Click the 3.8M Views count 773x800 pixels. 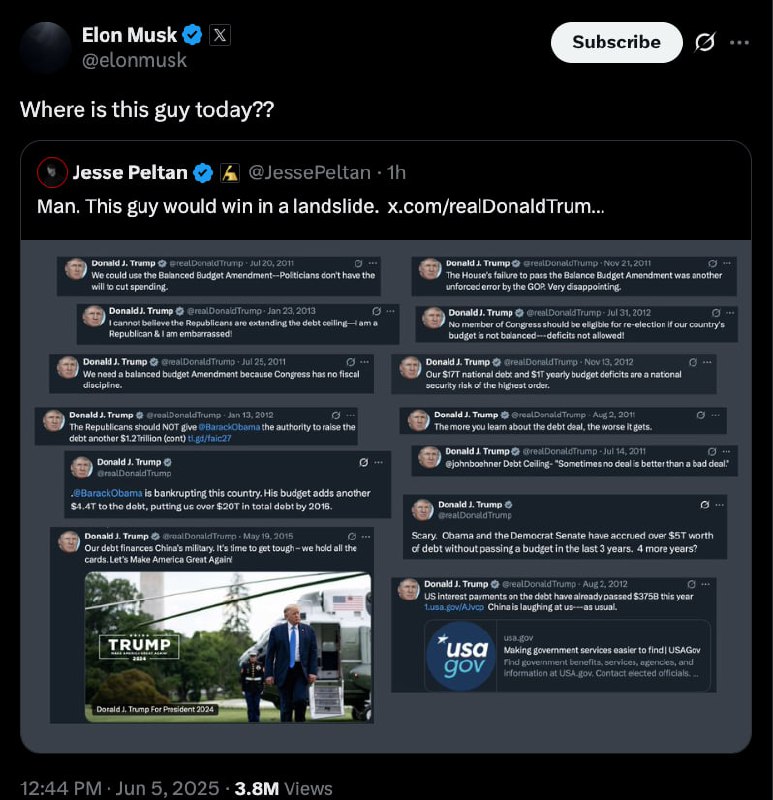pos(283,788)
